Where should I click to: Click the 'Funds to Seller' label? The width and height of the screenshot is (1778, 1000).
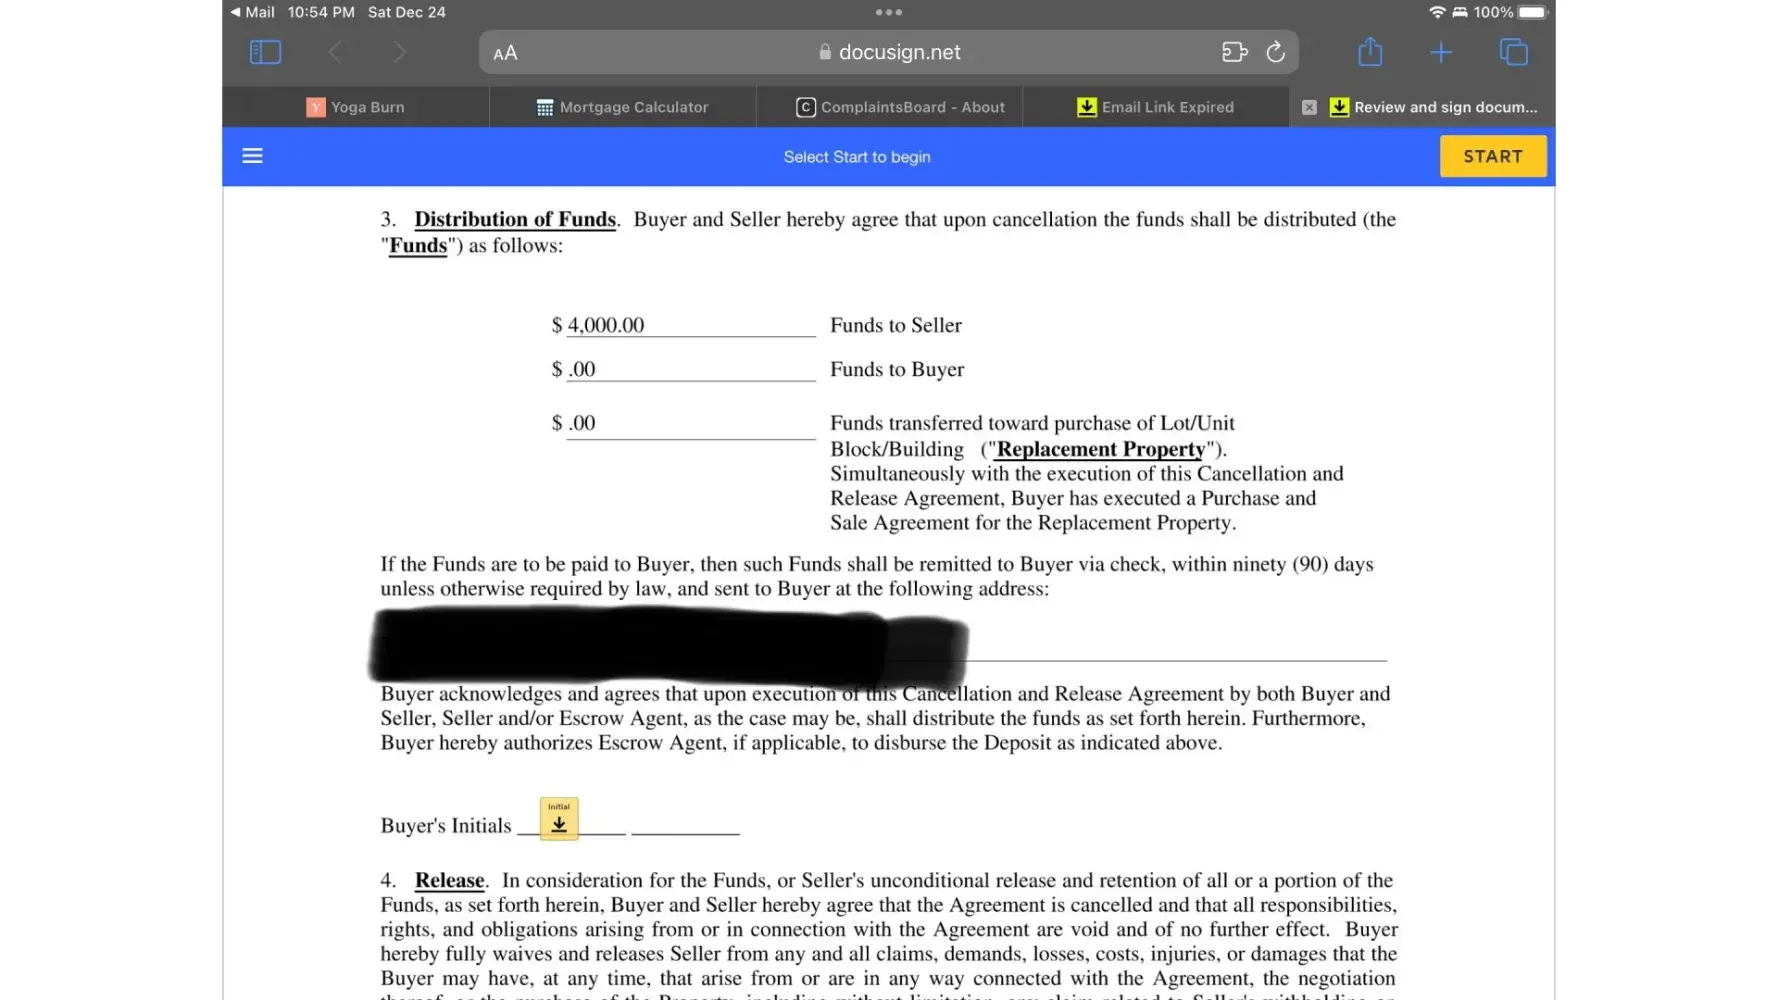tap(896, 325)
